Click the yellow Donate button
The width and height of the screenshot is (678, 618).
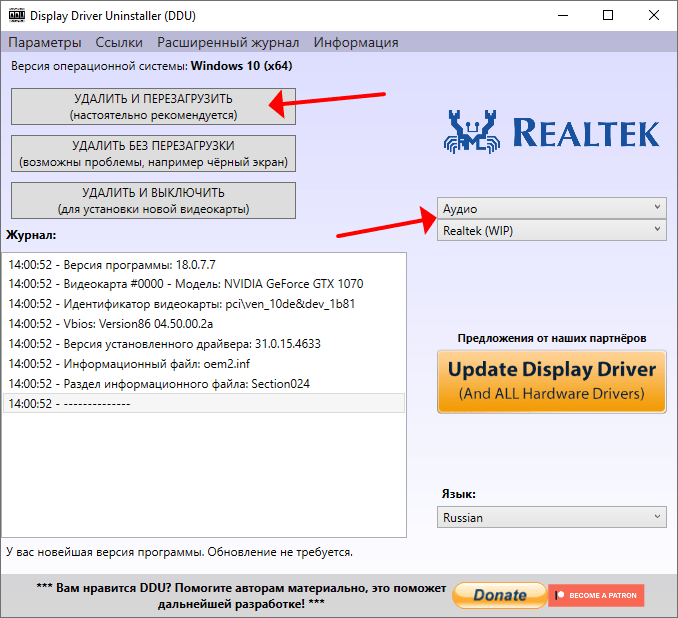point(500,595)
